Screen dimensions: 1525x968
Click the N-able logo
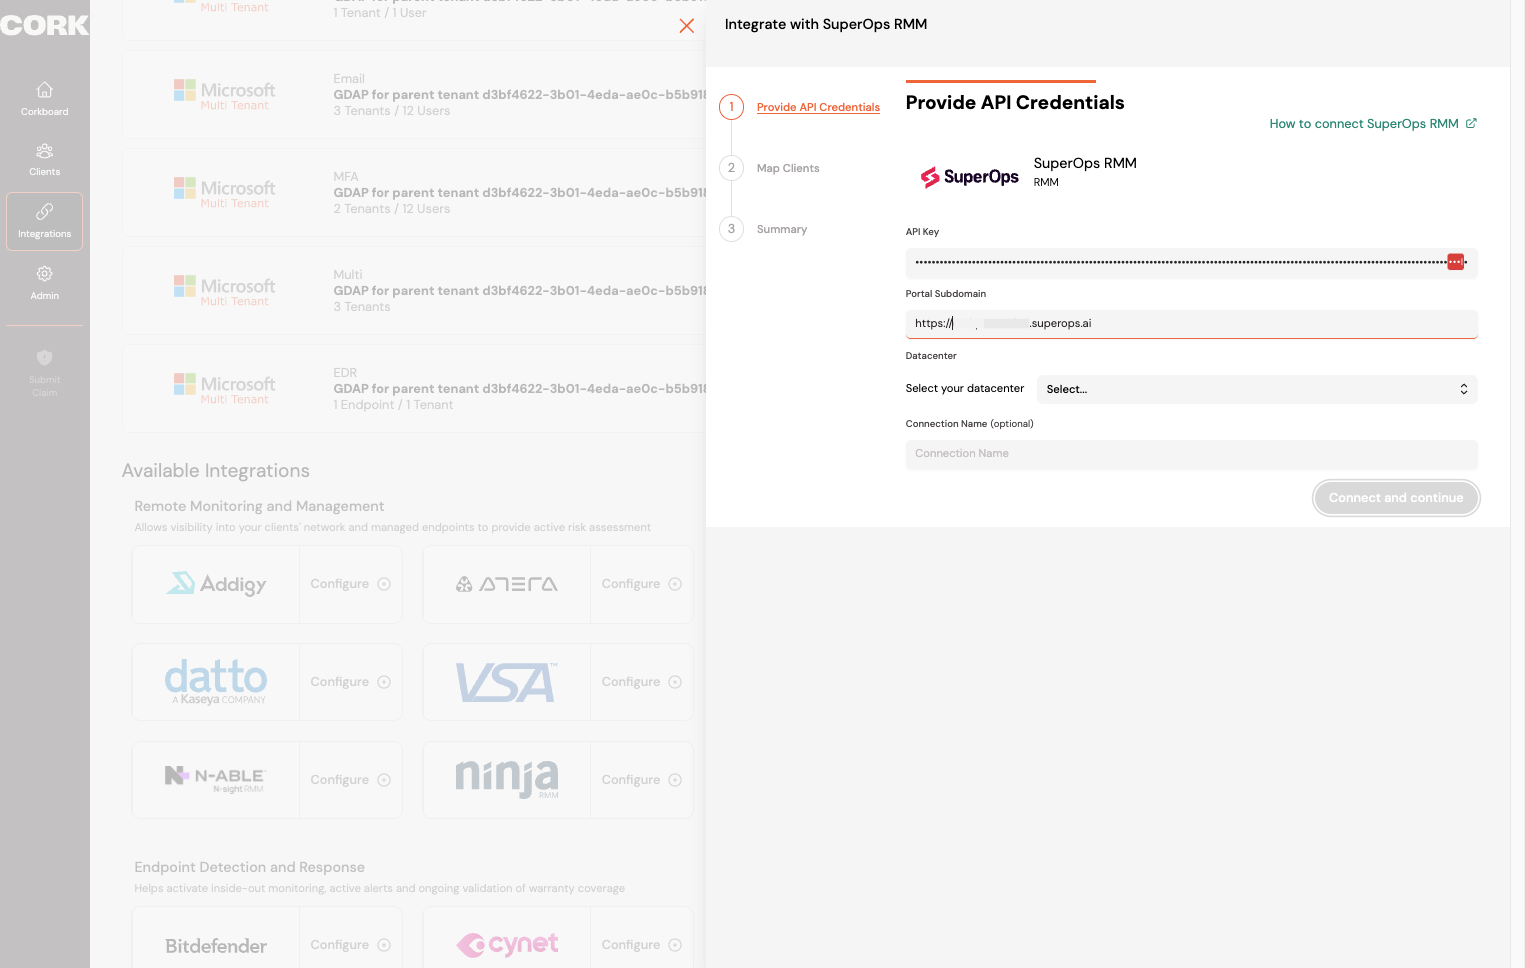(x=216, y=779)
